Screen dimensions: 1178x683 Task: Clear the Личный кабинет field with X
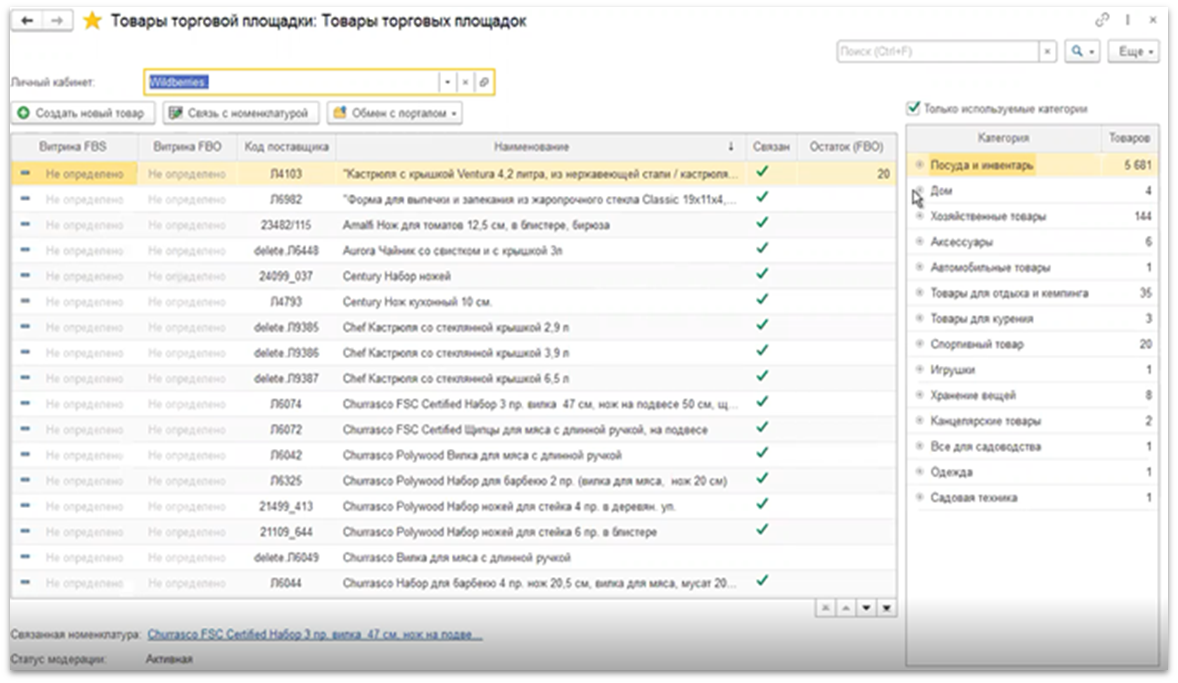pos(465,82)
